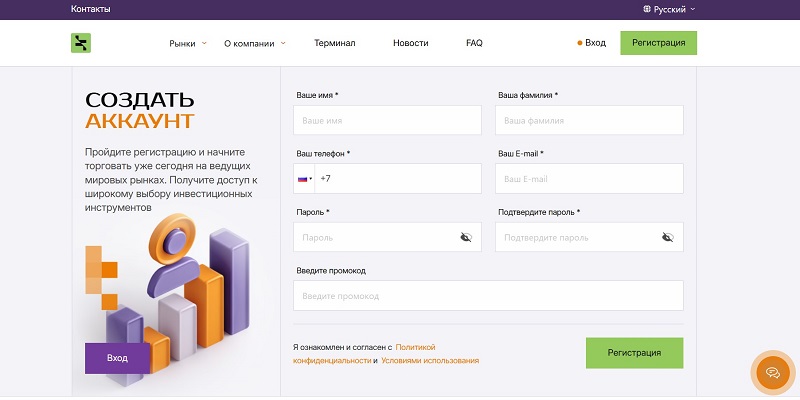Screen dimensions: 800x400
Task: Expand the Рынки dropdown menu
Action: [x=188, y=43]
